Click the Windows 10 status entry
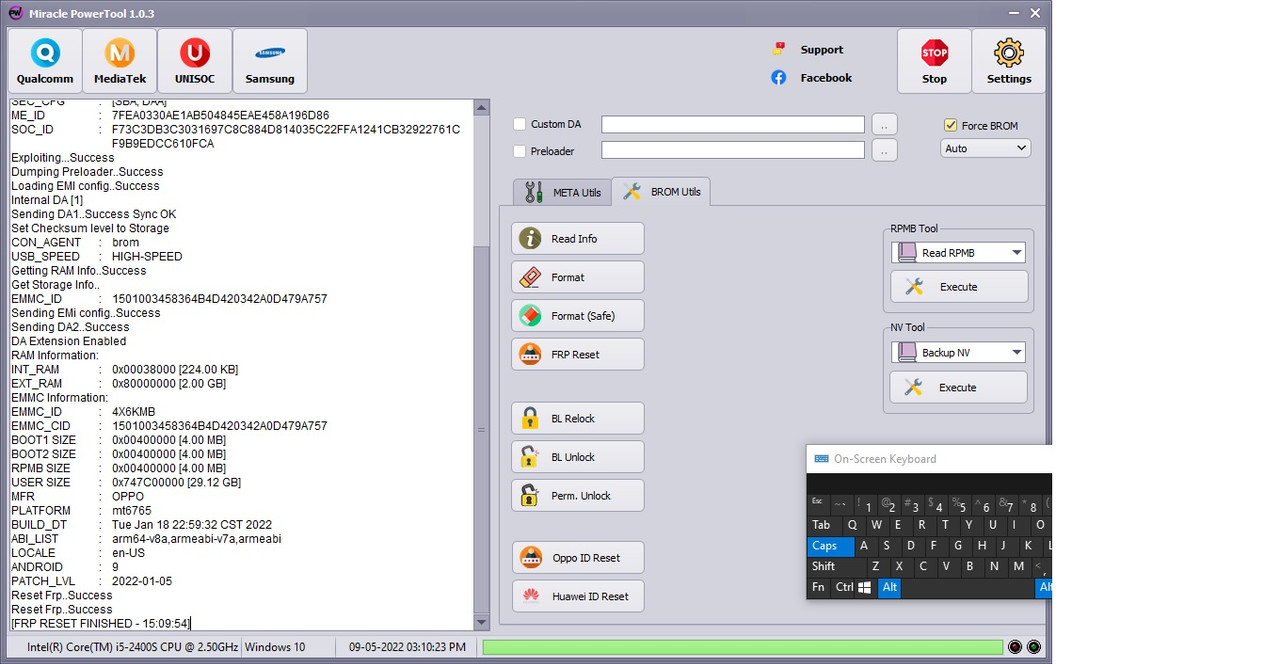The width and height of the screenshot is (1280, 664). pyautogui.click(x=275, y=647)
